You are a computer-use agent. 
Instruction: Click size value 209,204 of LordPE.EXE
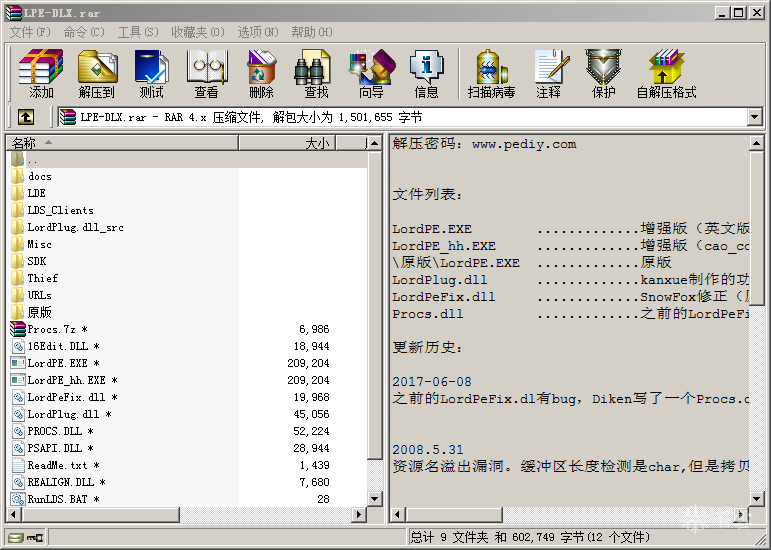308,363
